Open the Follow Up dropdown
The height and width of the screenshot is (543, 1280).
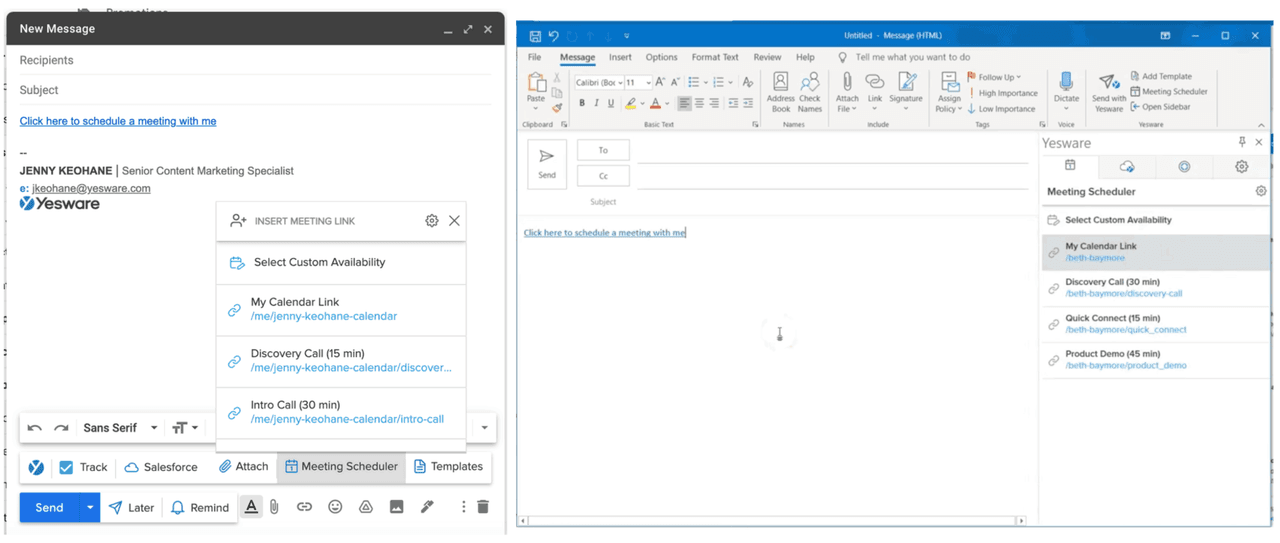click(994, 77)
